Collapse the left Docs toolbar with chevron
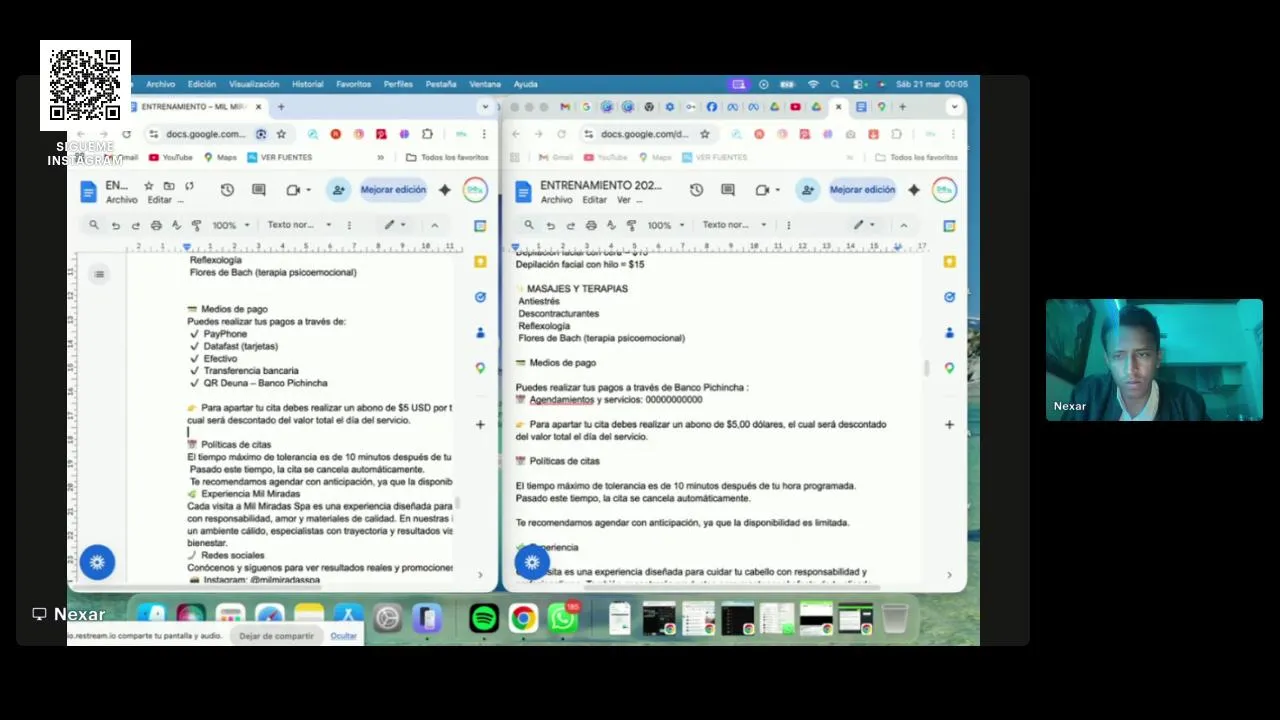Viewport: 1280px width, 720px height. coord(434,225)
